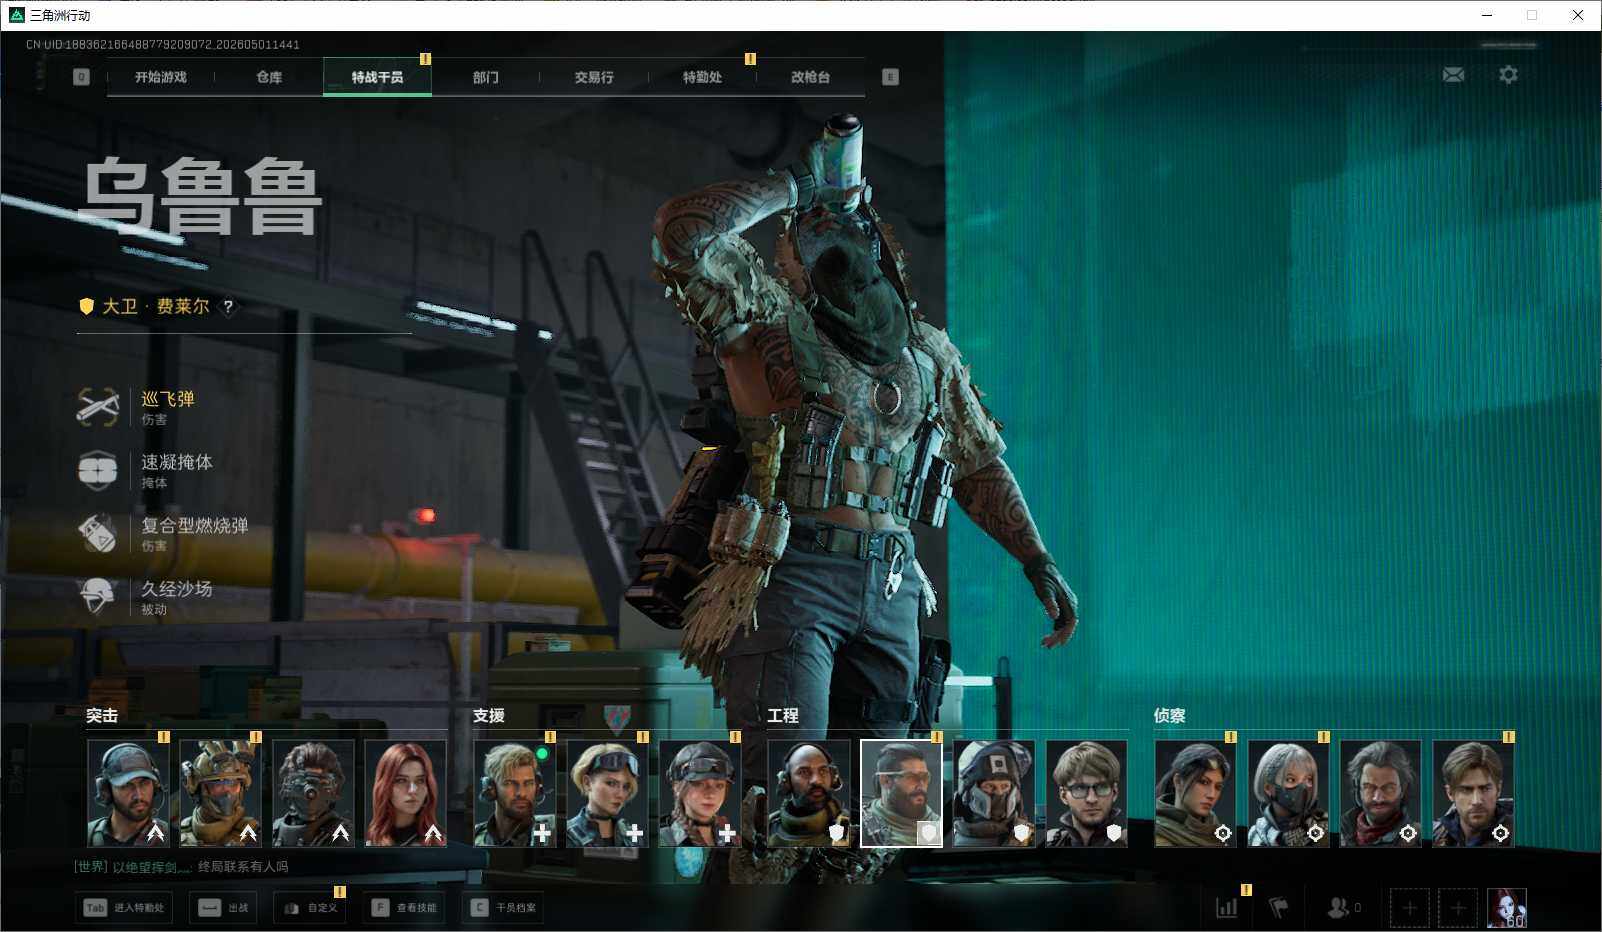Click the 复合型燃烧弹 skill name text
Viewport: 1602px width, 932px height.
(195, 525)
